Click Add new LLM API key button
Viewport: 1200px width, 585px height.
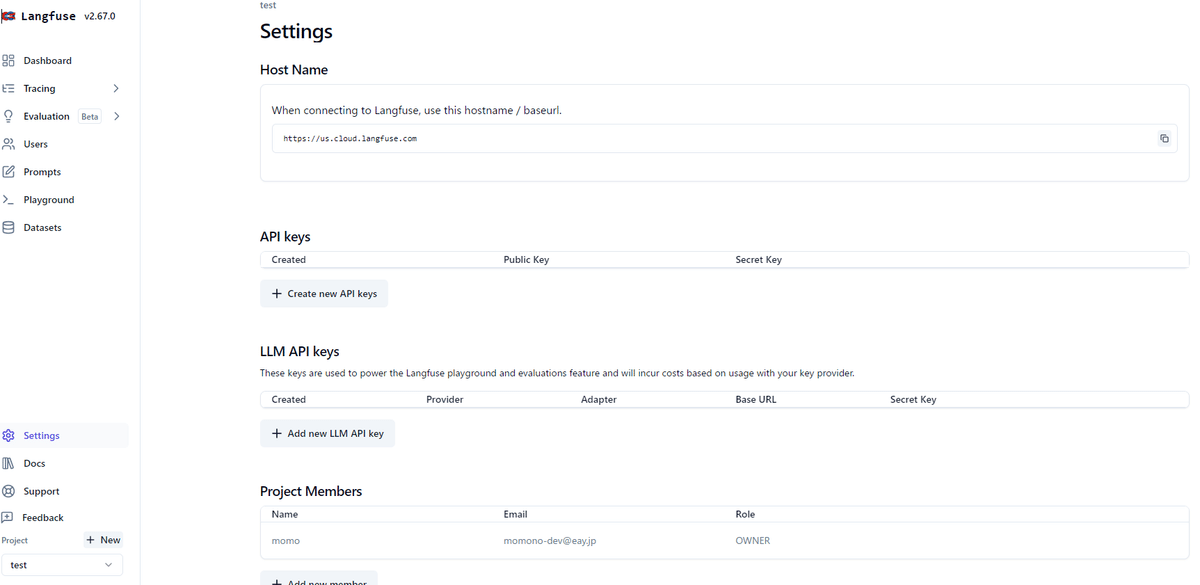click(x=327, y=434)
